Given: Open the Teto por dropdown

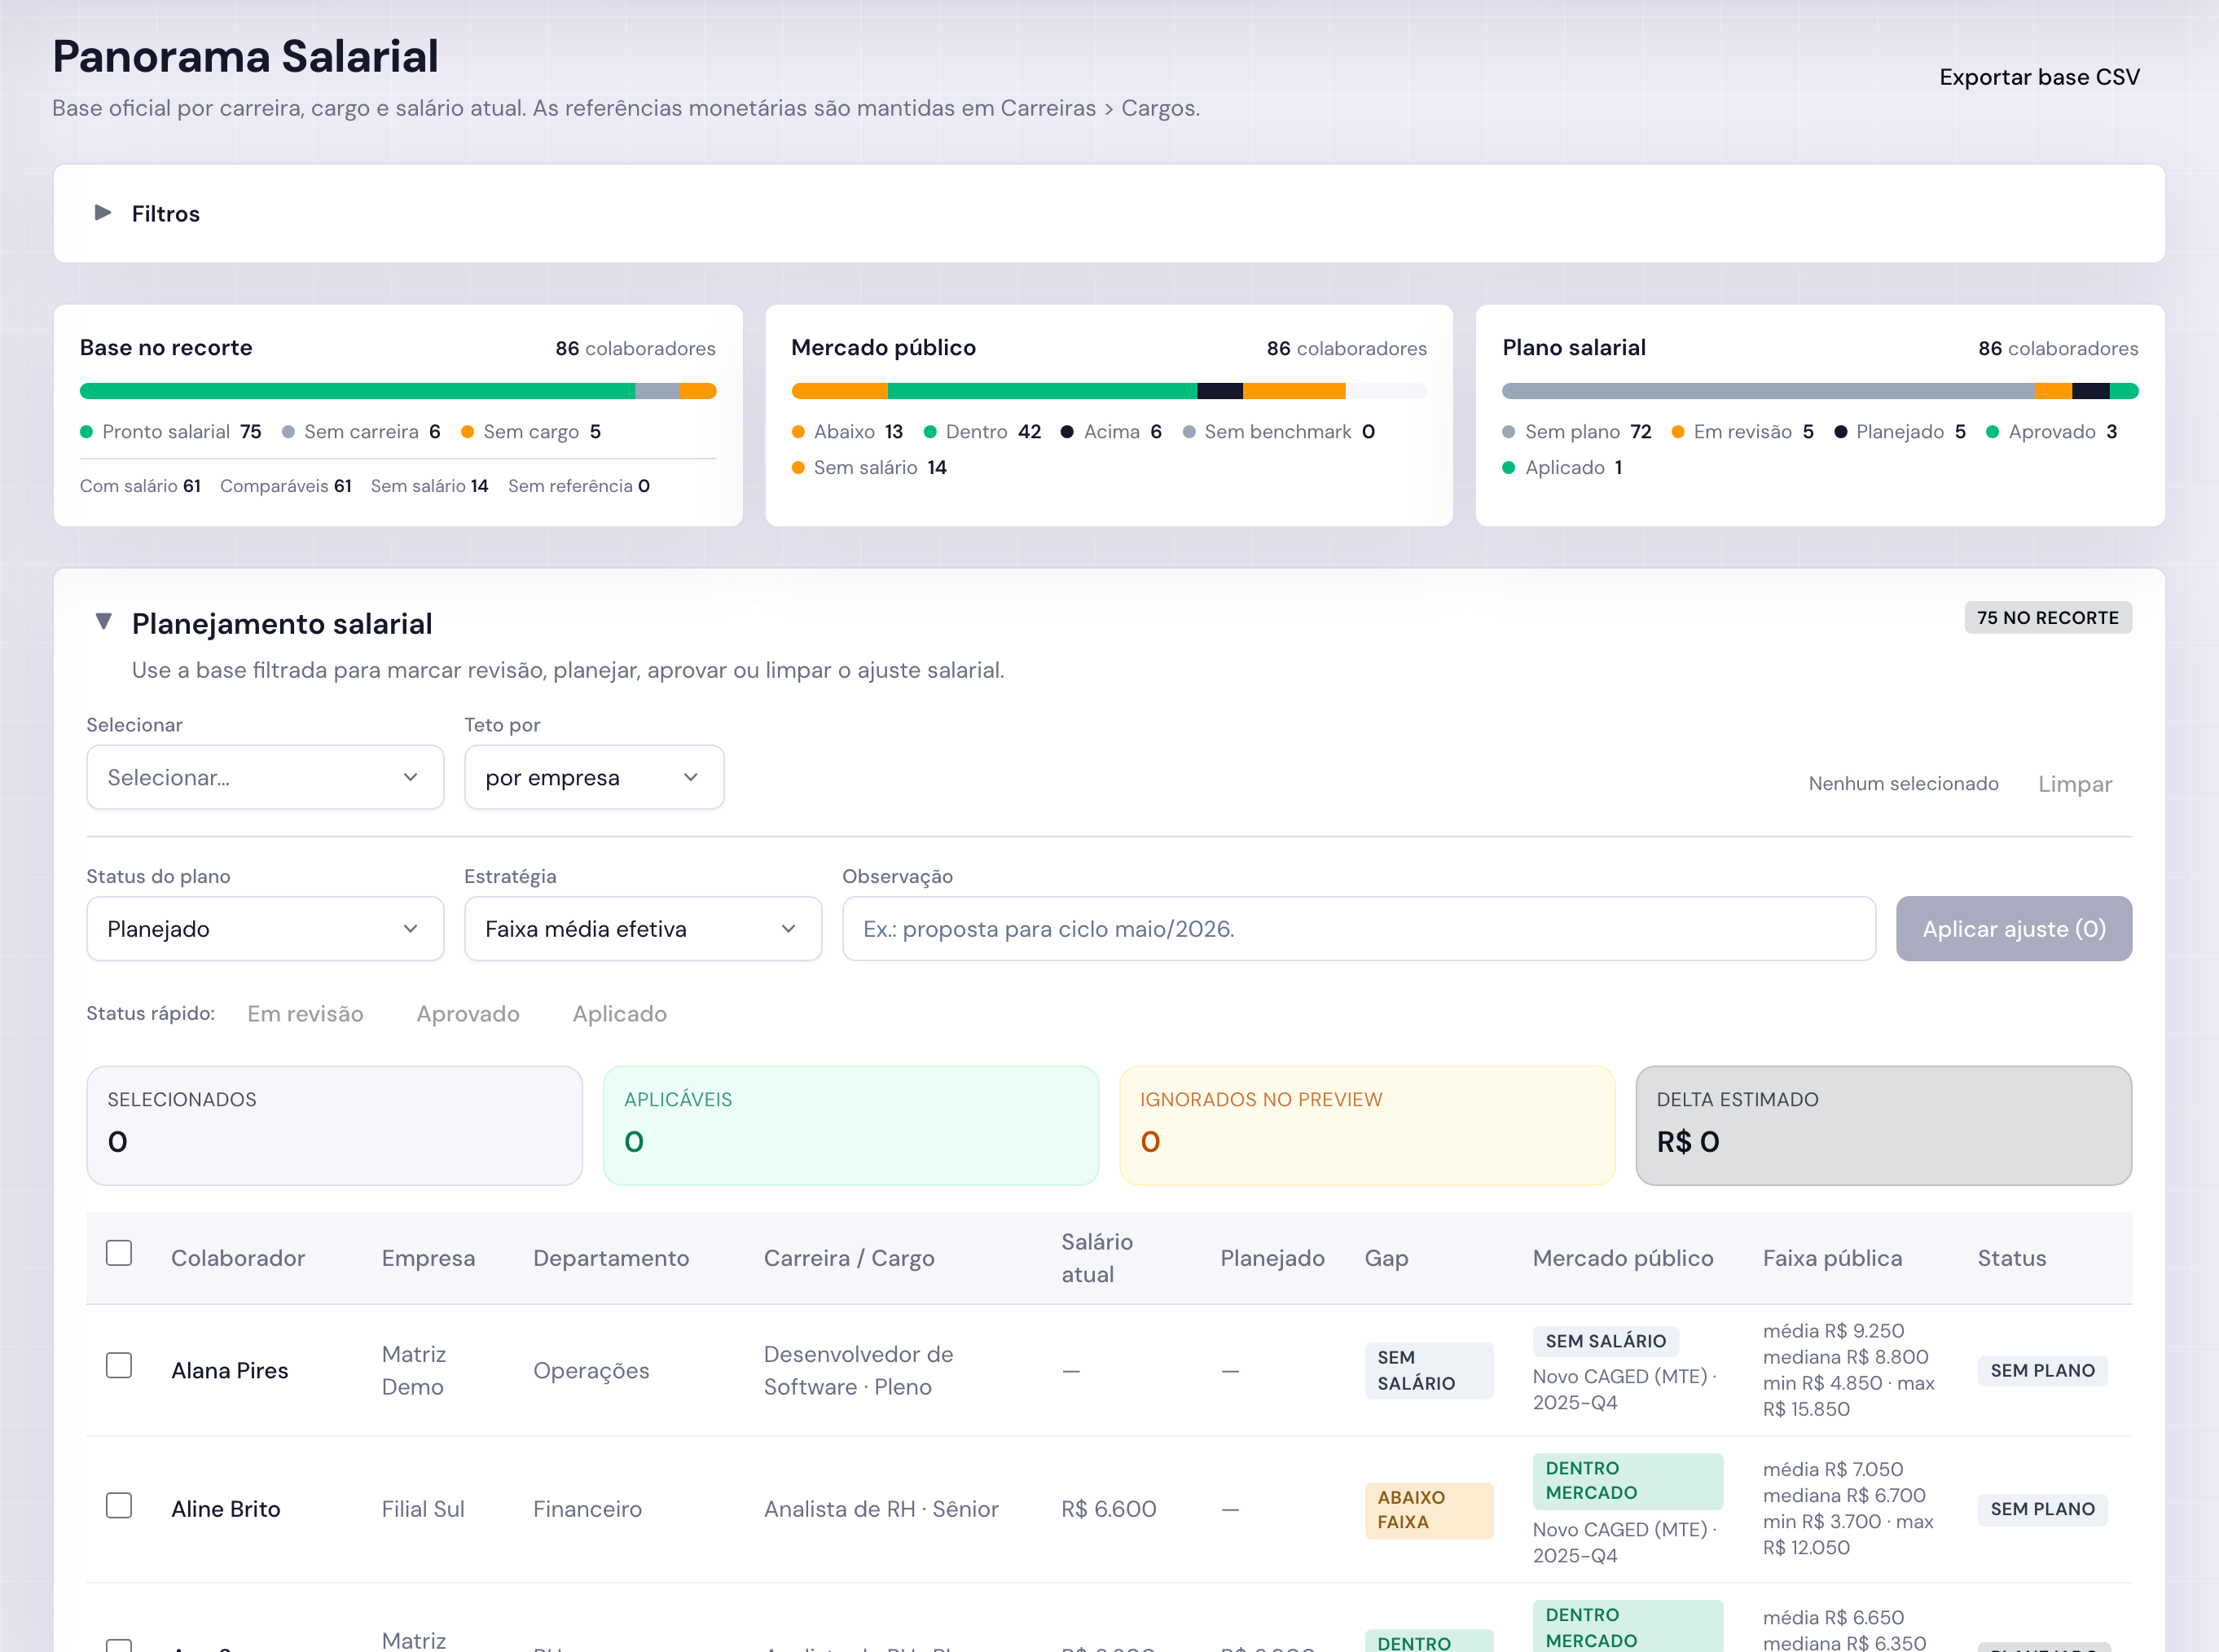Looking at the screenshot, I should pos(594,777).
